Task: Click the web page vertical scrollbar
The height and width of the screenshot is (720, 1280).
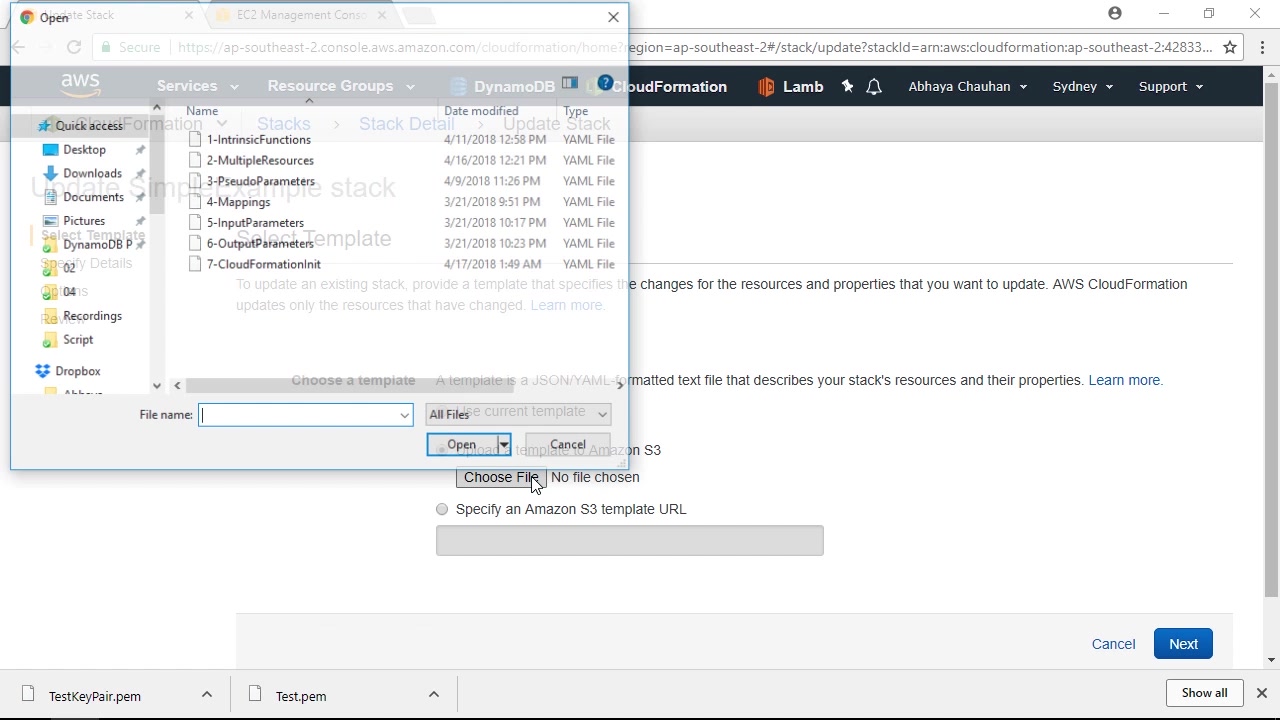Action: click(1272, 340)
